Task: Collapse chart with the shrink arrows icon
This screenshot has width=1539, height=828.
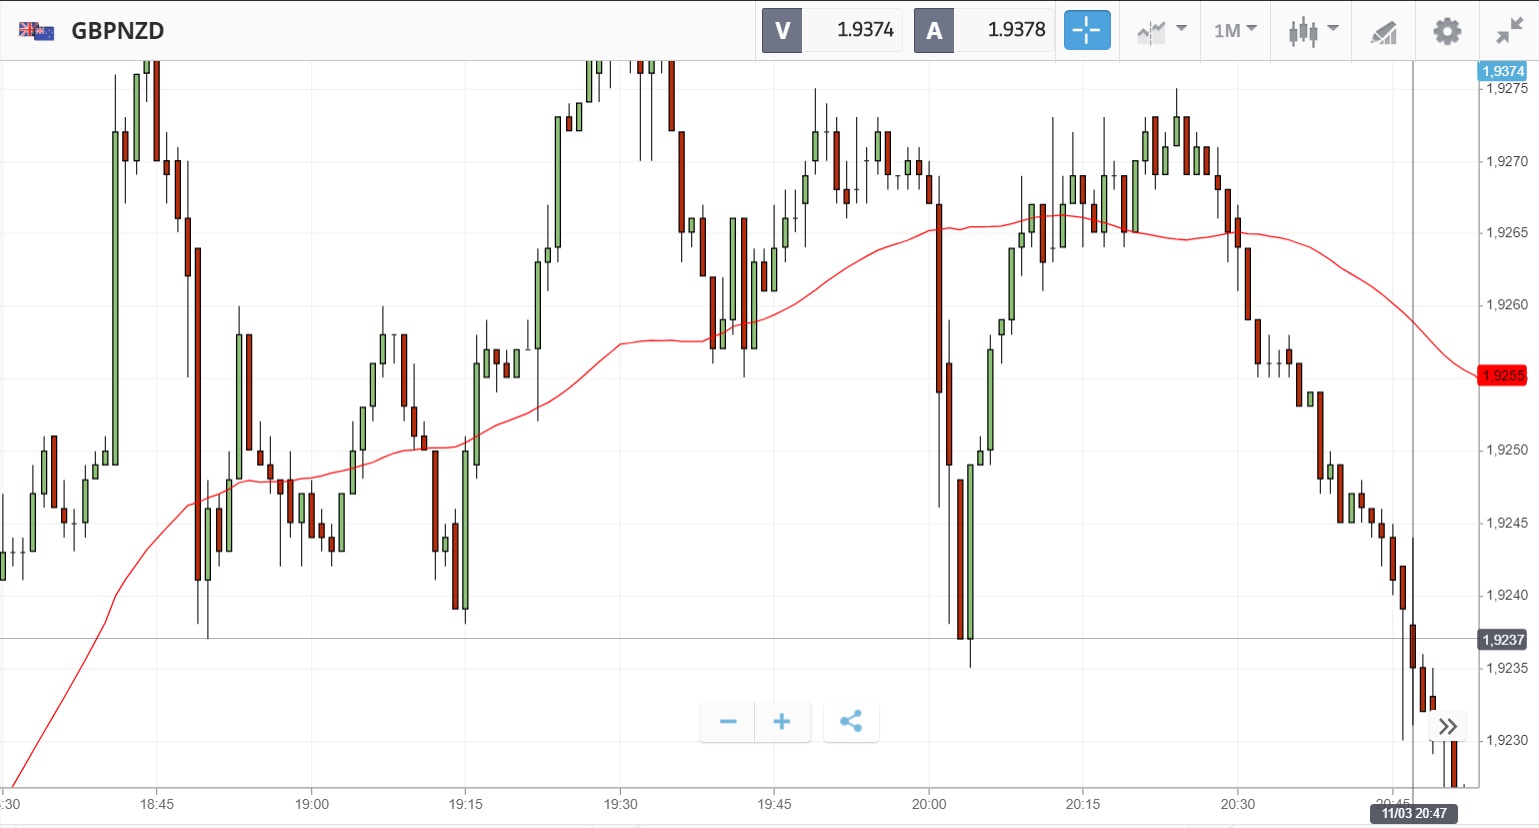Action: pyautogui.click(x=1509, y=31)
